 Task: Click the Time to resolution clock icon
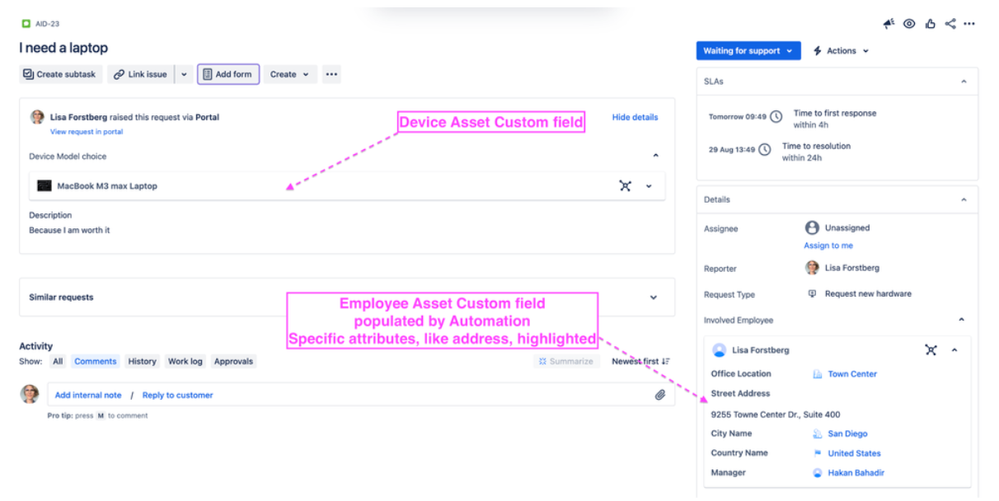[x=765, y=150]
